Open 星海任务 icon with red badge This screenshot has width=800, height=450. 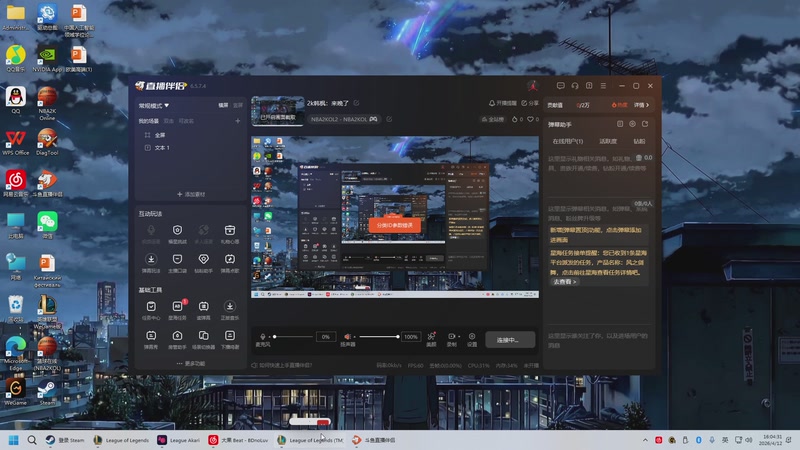[x=177, y=306]
